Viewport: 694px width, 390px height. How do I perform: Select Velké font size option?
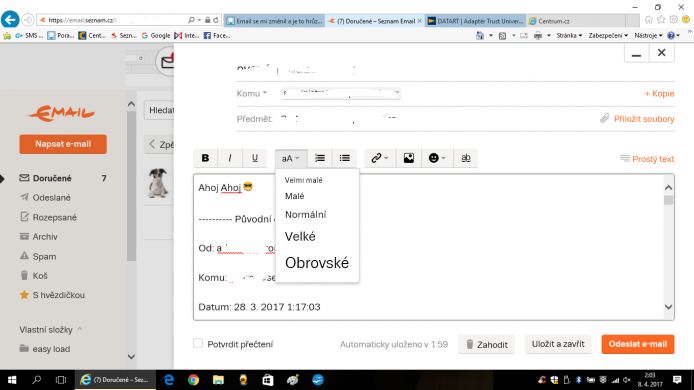(x=300, y=236)
